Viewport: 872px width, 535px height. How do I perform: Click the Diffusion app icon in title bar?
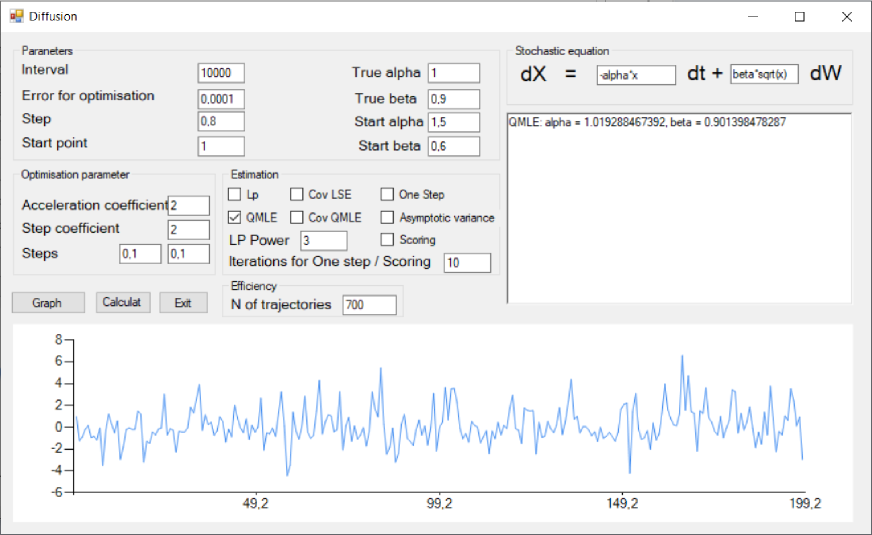(x=16, y=16)
